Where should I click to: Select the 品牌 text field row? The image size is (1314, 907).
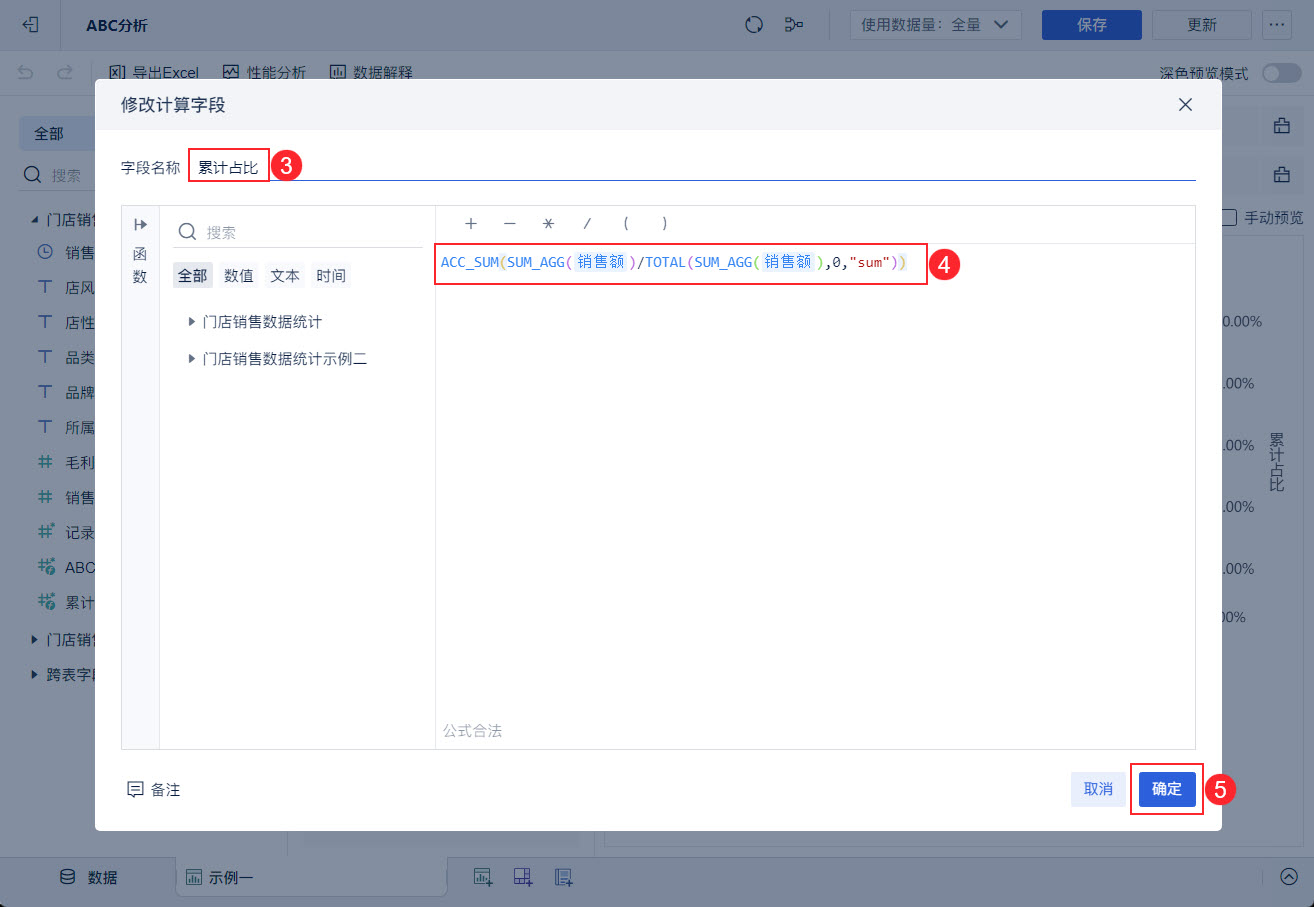pos(66,392)
